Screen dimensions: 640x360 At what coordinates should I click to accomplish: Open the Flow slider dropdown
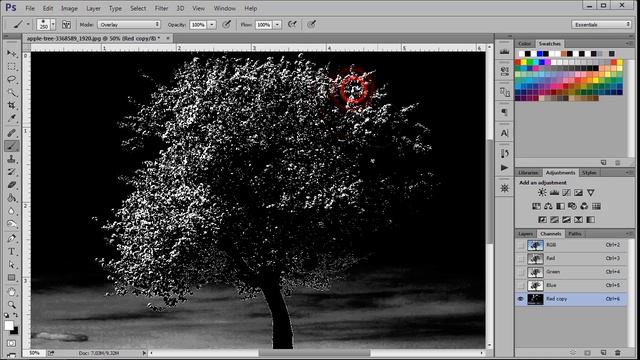277,24
